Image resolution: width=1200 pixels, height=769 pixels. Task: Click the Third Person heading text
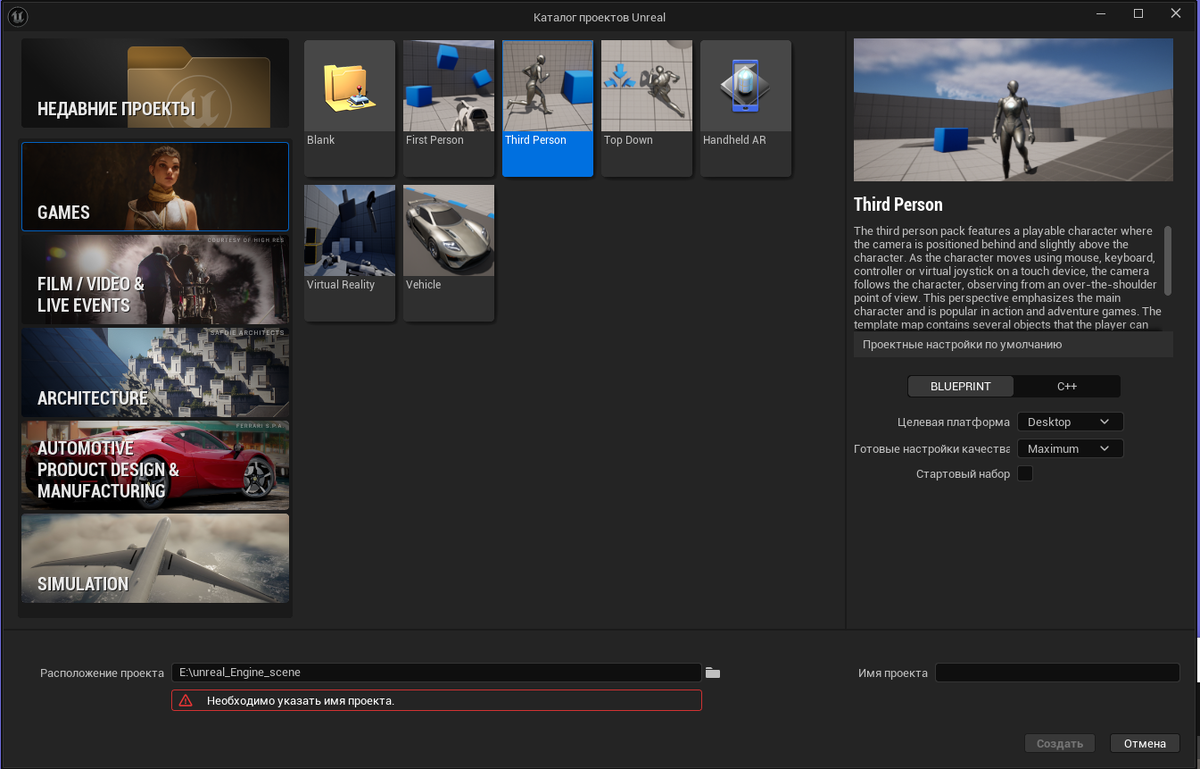898,204
